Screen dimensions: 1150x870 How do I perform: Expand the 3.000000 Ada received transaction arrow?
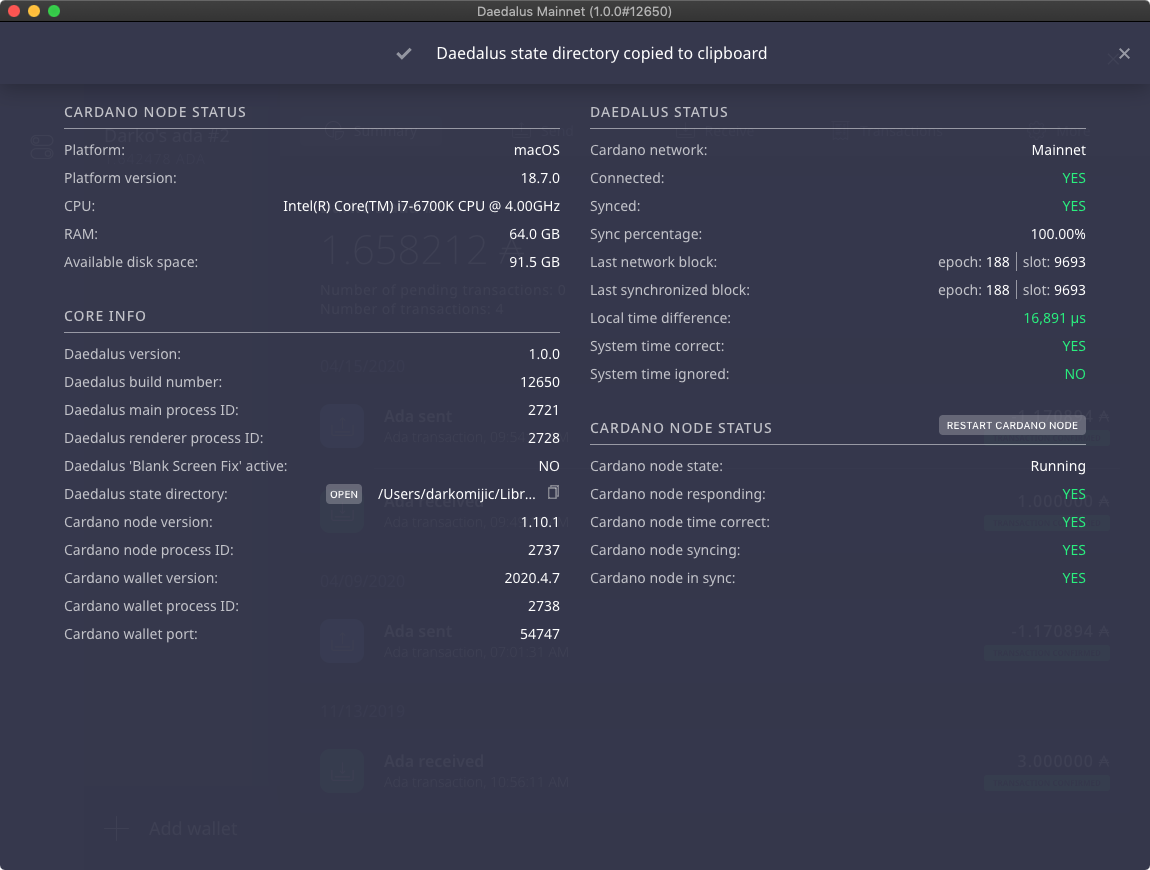[x=1103, y=761]
